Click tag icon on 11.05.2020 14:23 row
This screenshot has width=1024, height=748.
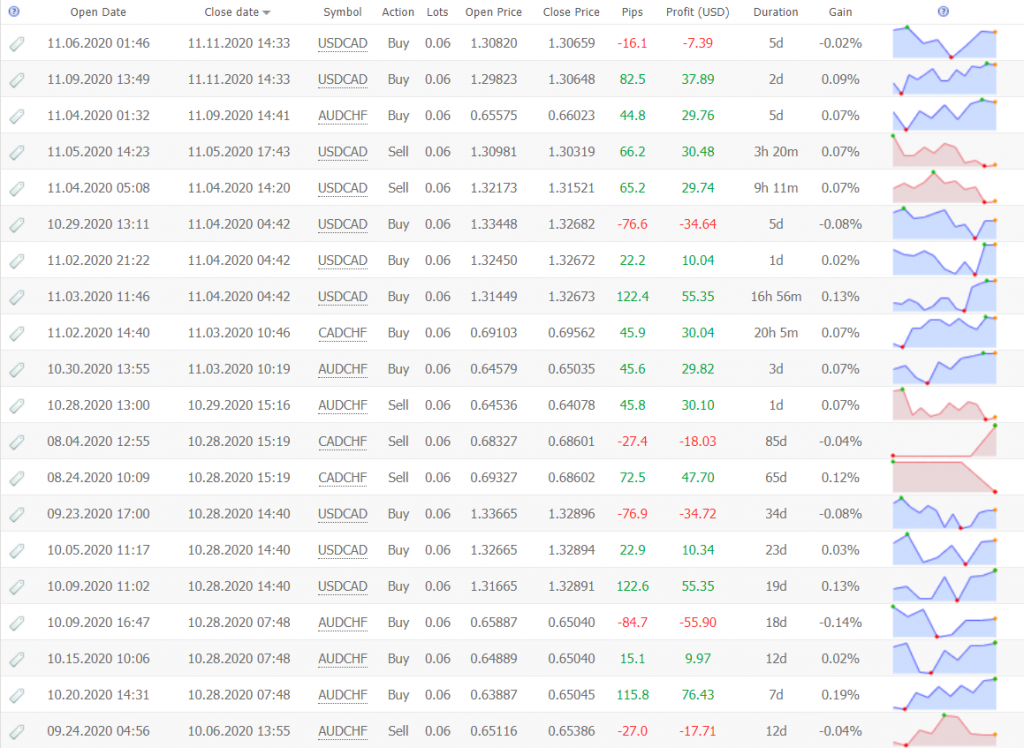(x=17, y=152)
